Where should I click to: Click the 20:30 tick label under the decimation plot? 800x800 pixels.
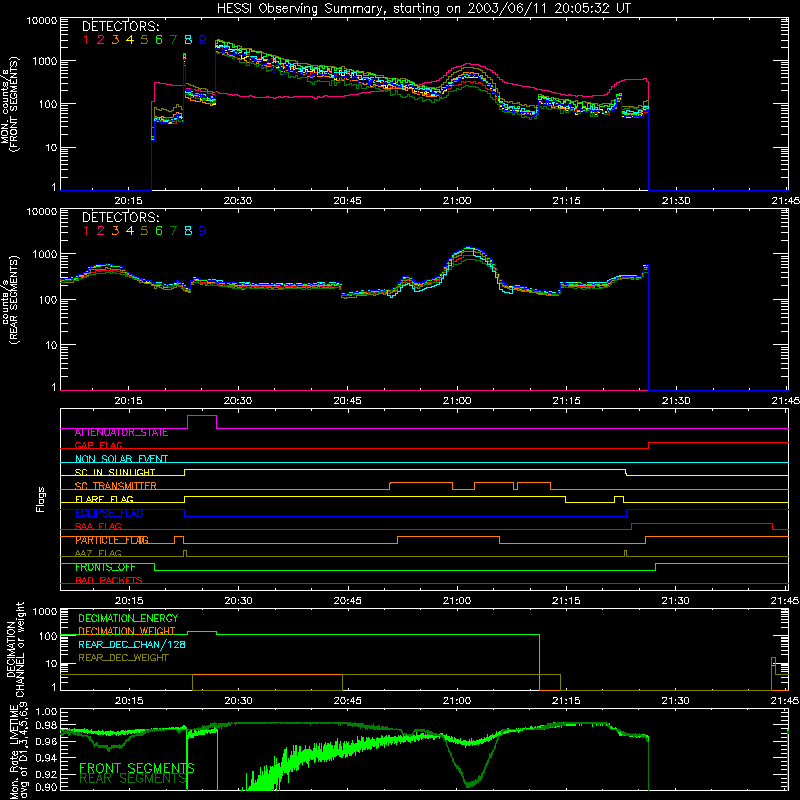238,701
